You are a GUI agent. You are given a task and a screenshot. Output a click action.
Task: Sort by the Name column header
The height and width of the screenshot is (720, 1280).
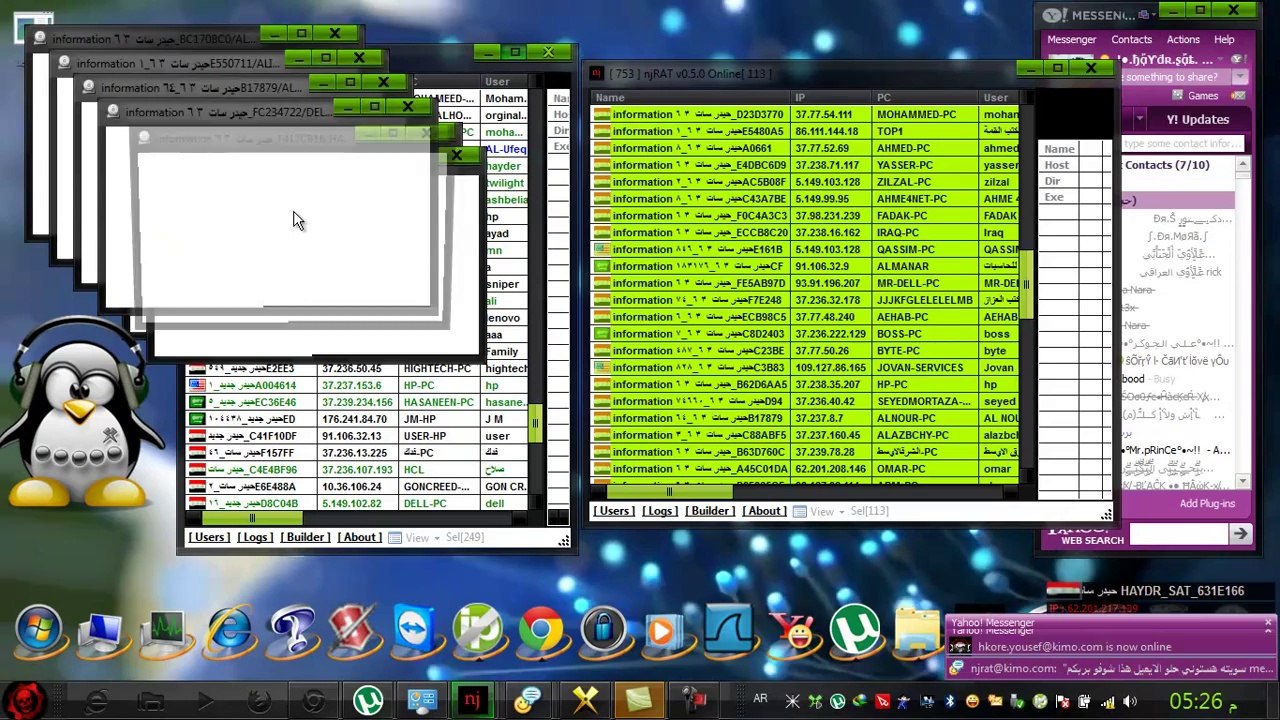point(690,97)
